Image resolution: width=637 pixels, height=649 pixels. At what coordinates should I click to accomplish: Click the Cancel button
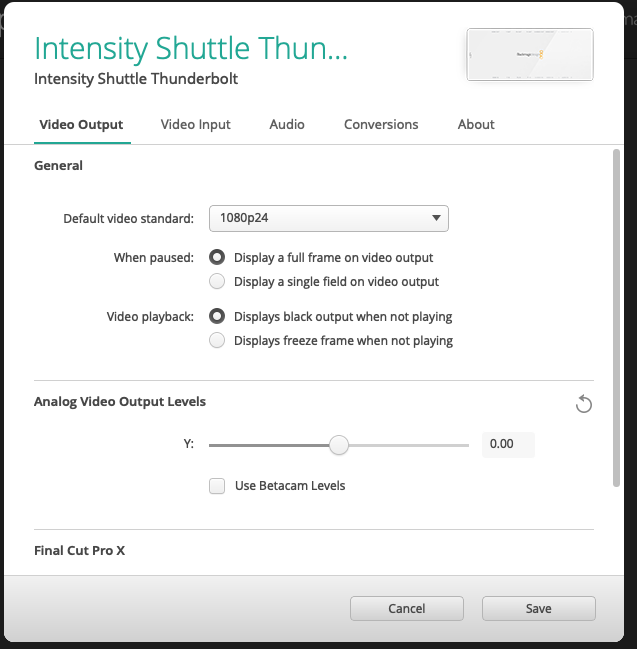(406, 608)
